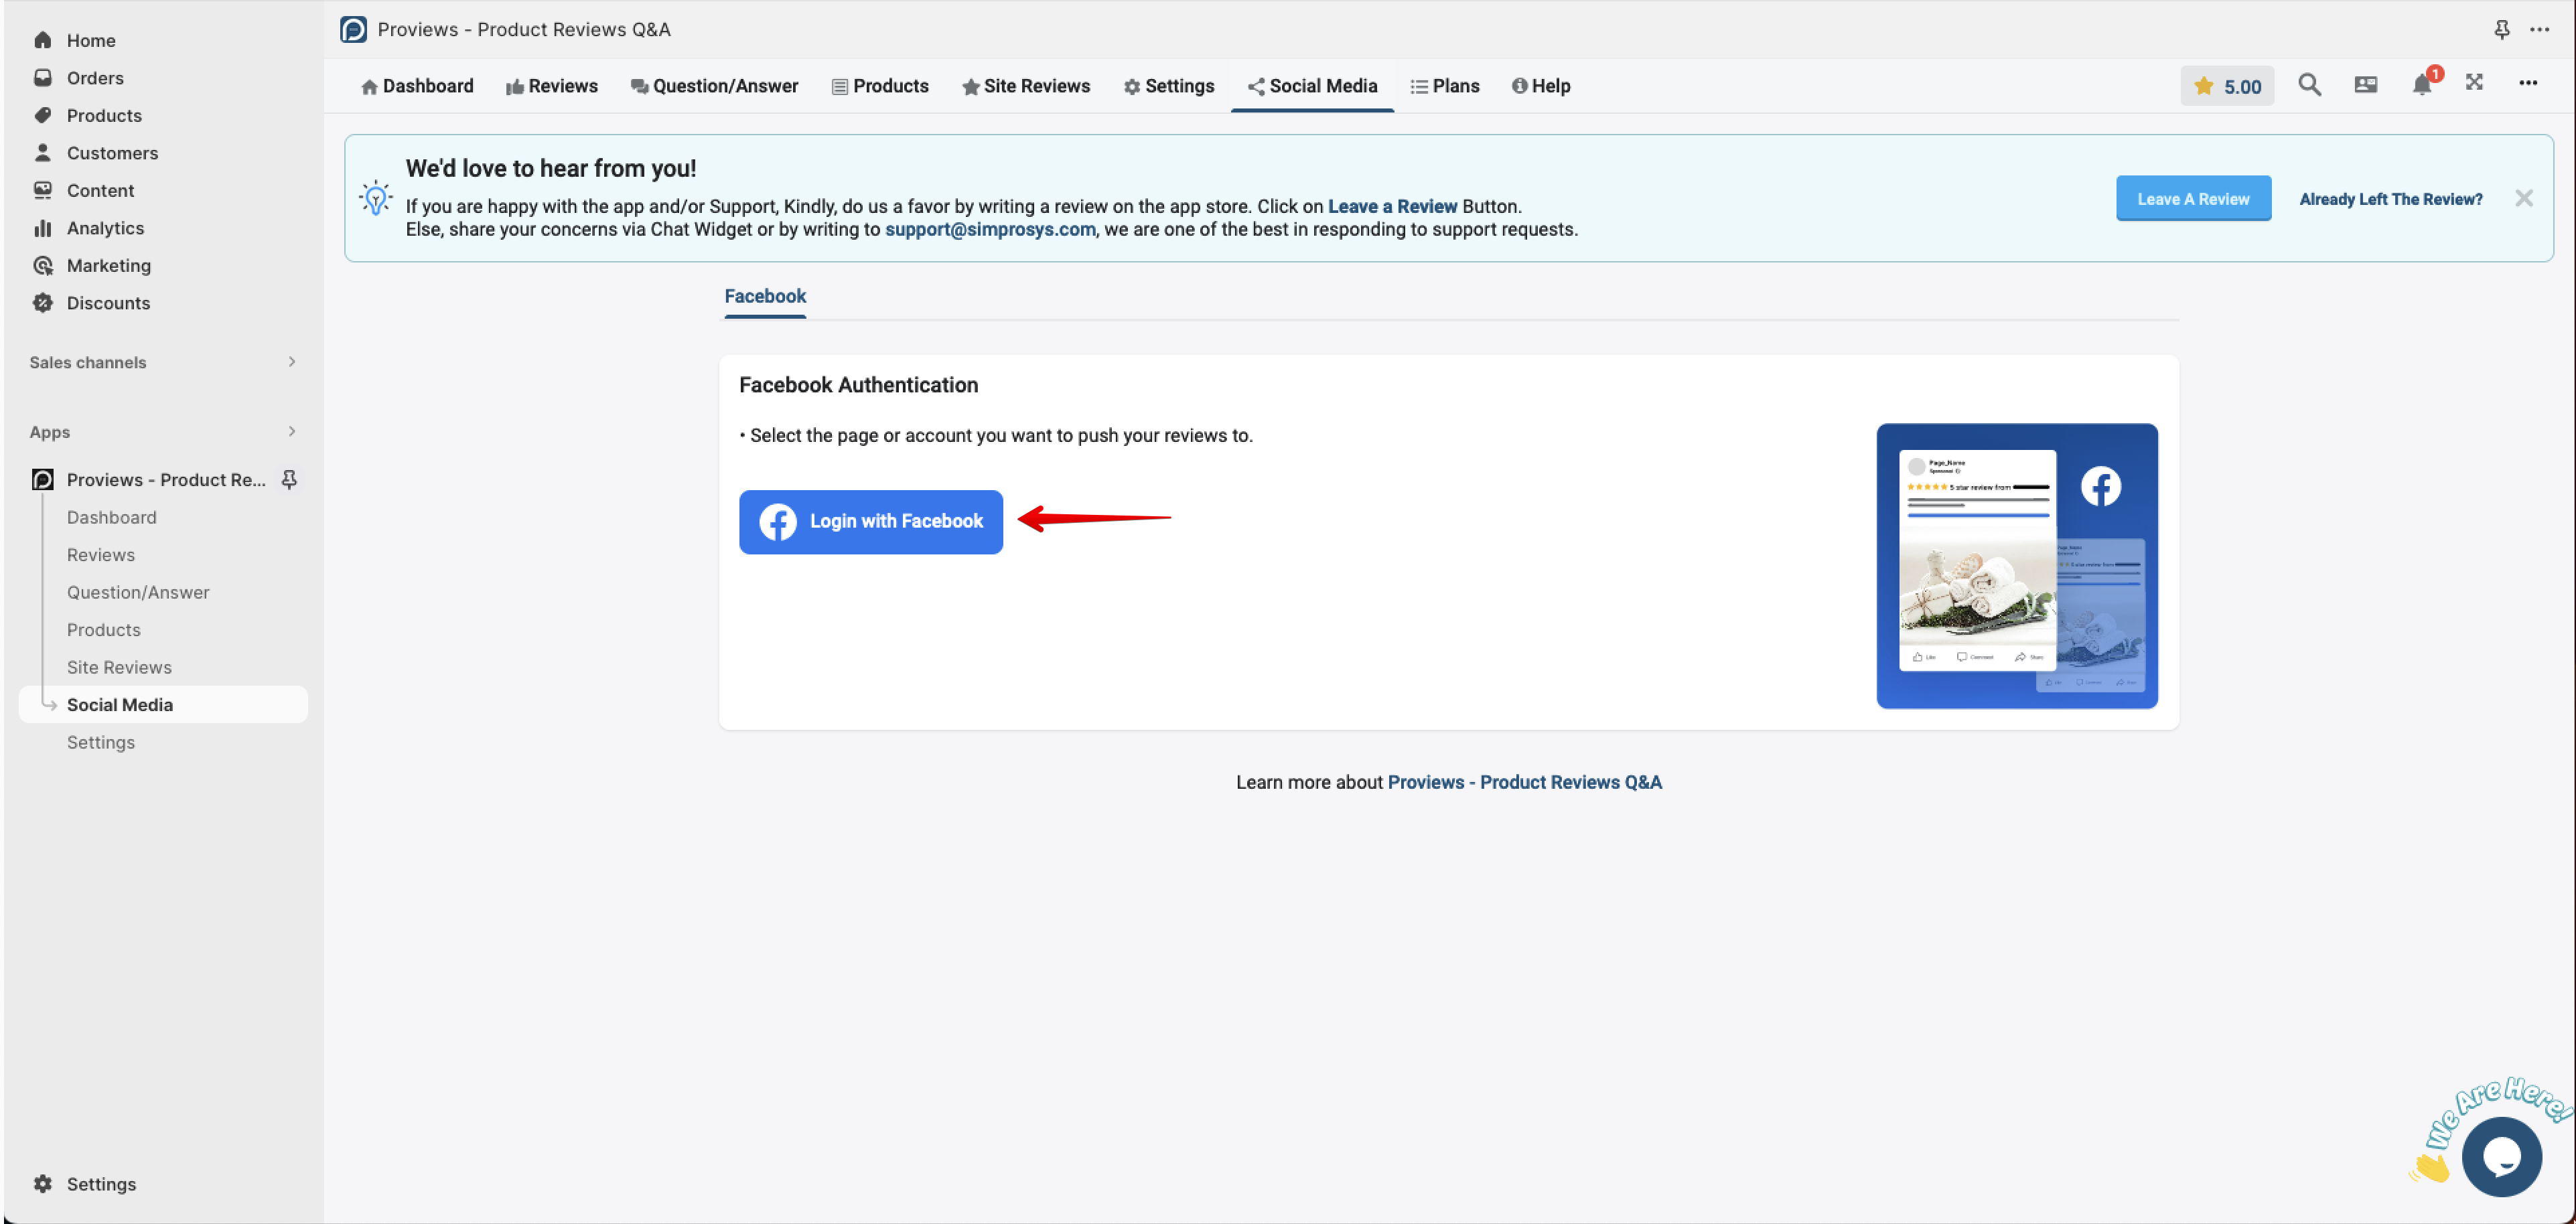The height and width of the screenshot is (1224, 2576).
Task: Open the Orders section
Action: point(95,78)
